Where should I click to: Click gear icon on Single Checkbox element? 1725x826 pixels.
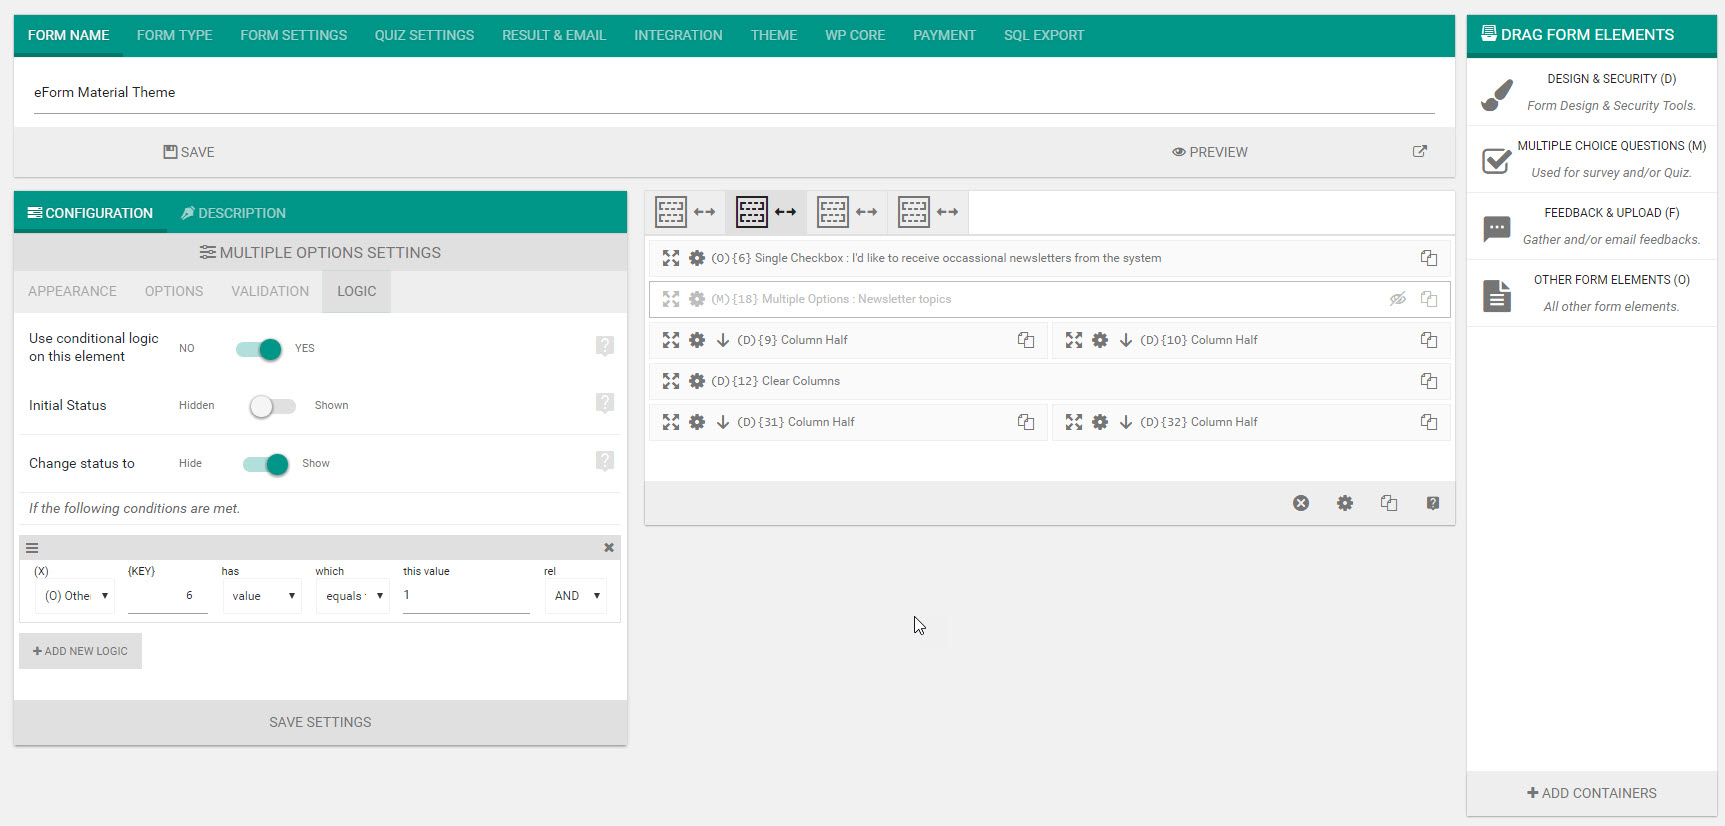[x=697, y=258]
